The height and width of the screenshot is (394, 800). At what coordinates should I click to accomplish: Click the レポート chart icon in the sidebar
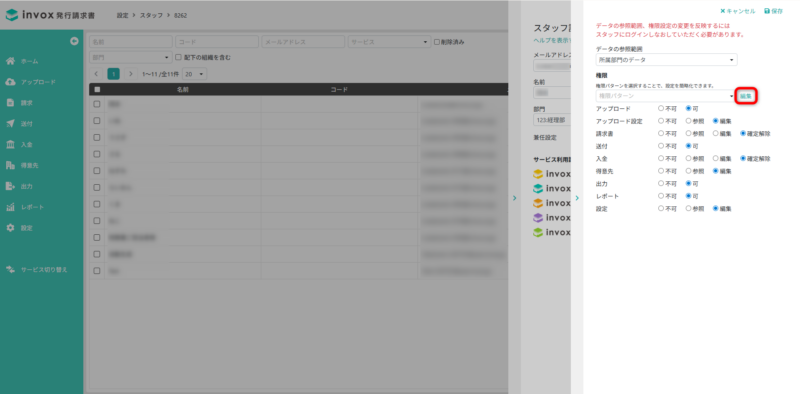10,207
